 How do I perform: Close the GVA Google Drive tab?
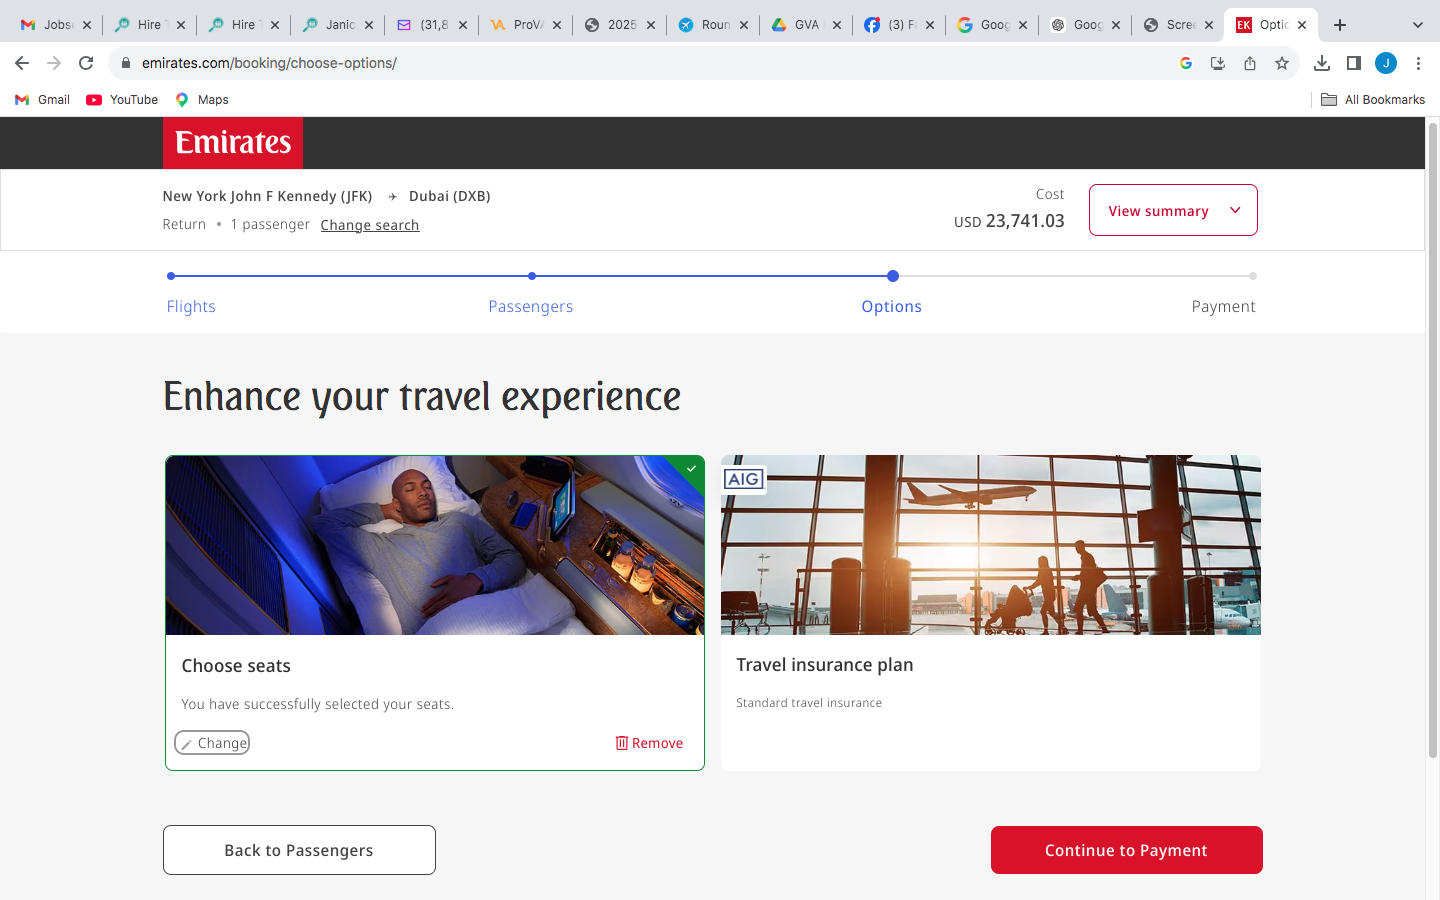pos(837,25)
